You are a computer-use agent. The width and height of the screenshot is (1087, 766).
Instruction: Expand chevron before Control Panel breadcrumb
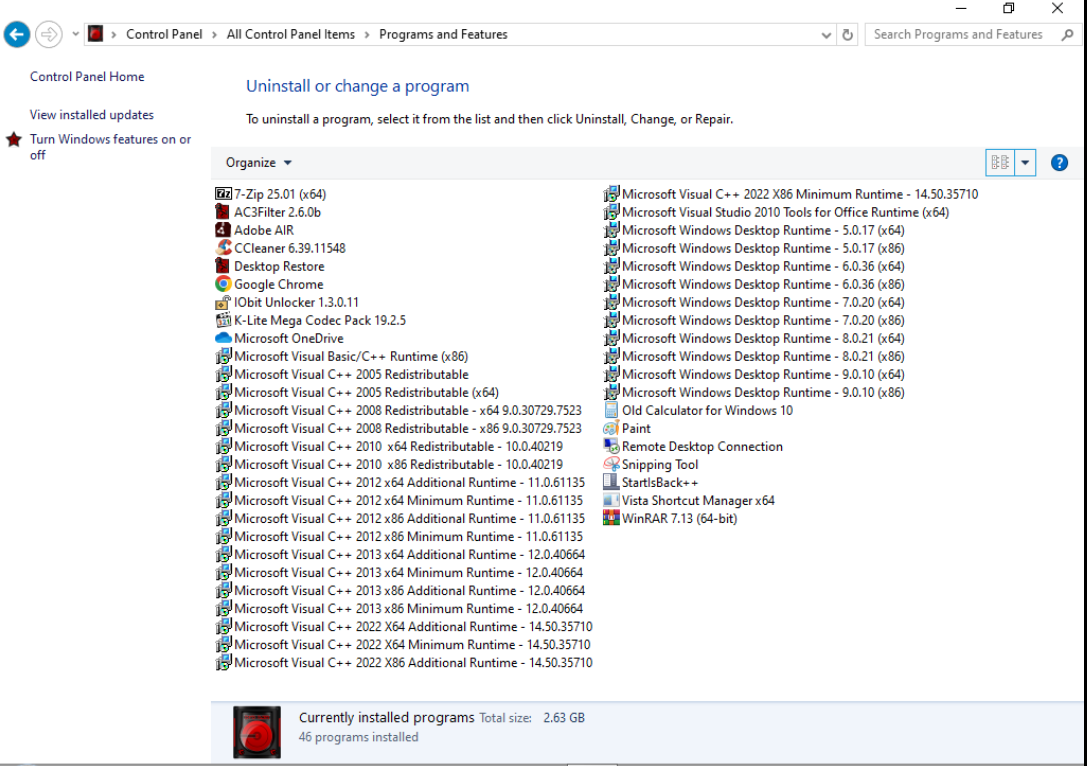click(x=114, y=35)
